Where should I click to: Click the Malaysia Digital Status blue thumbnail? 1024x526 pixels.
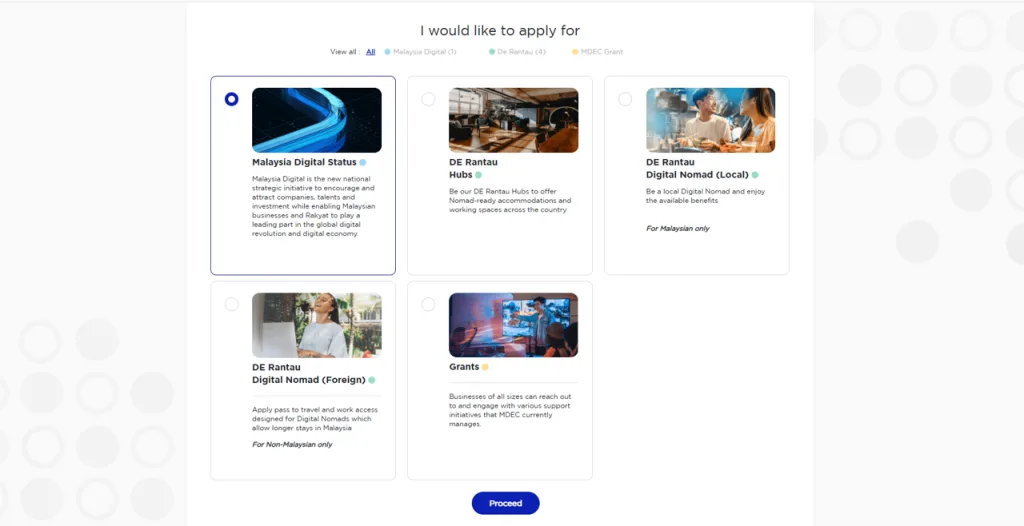click(317, 120)
